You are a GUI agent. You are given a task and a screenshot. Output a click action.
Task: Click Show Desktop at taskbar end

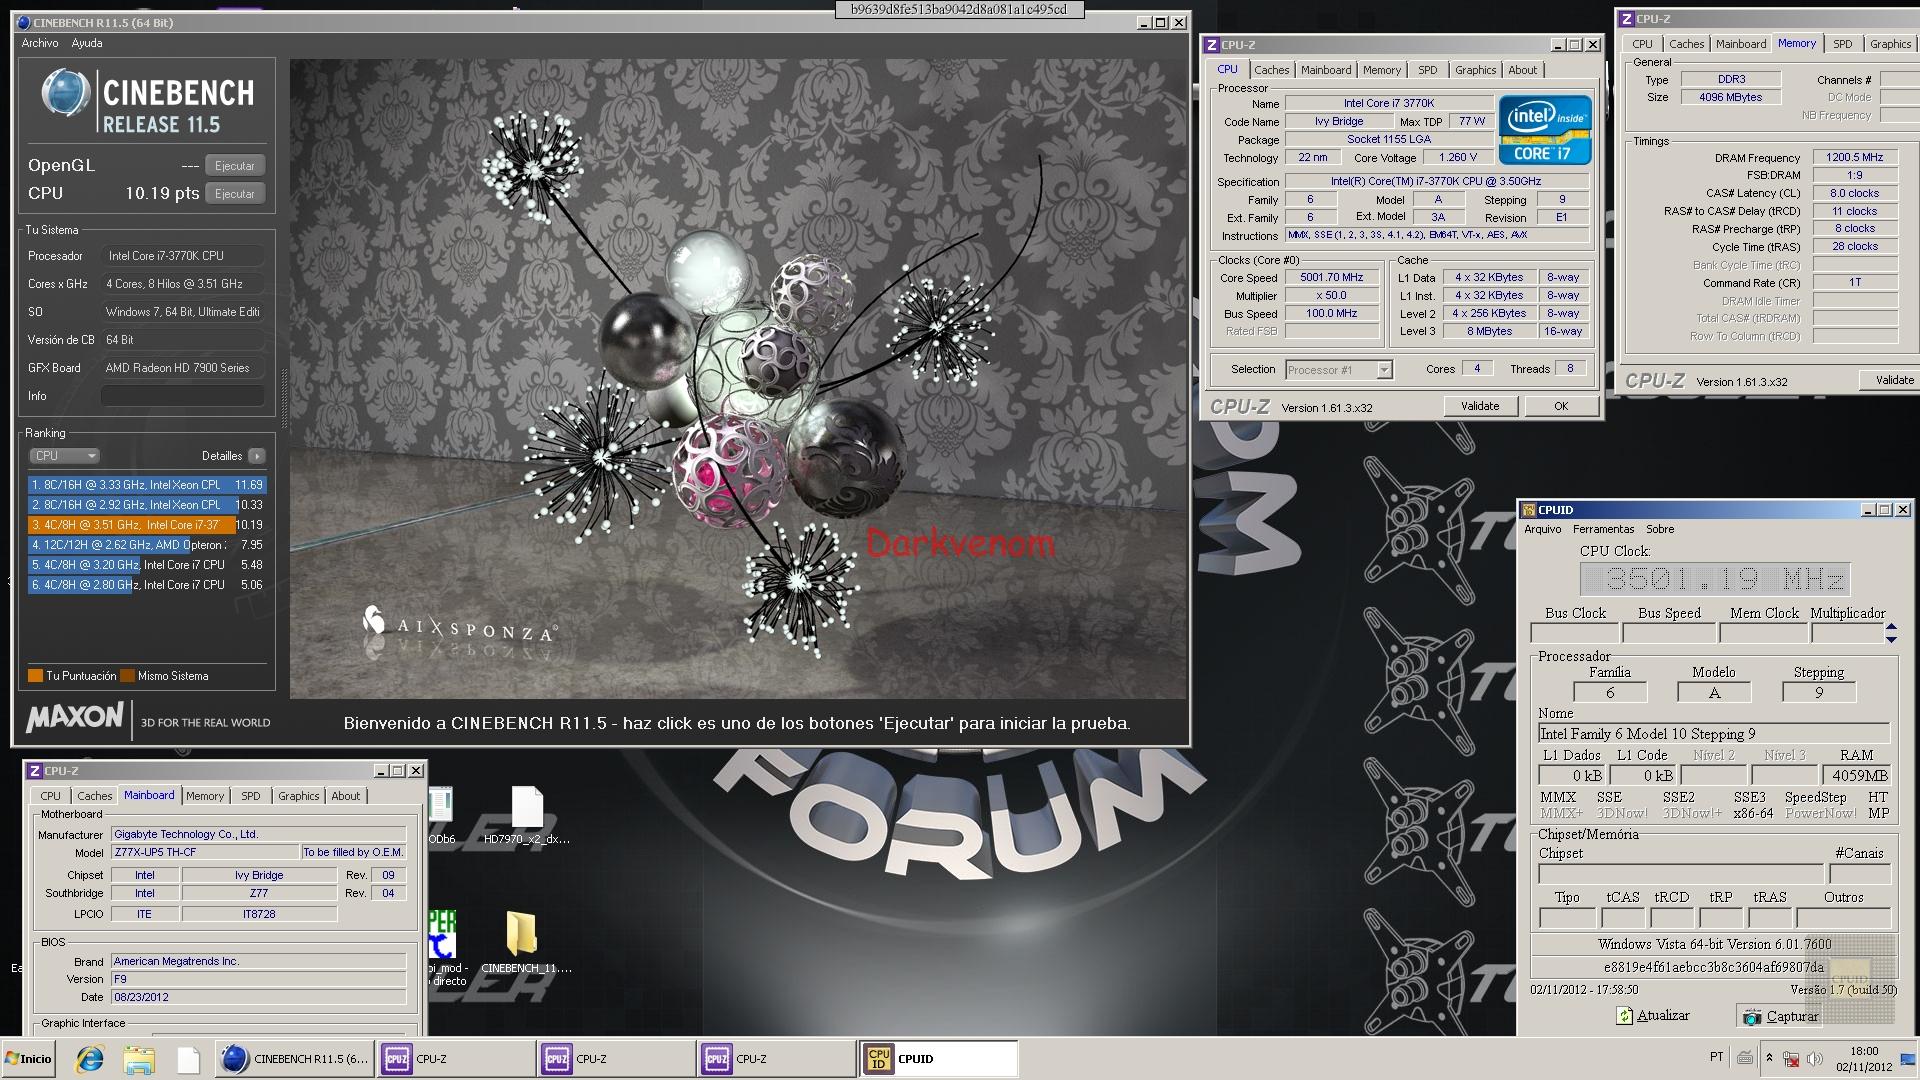point(1909,1059)
